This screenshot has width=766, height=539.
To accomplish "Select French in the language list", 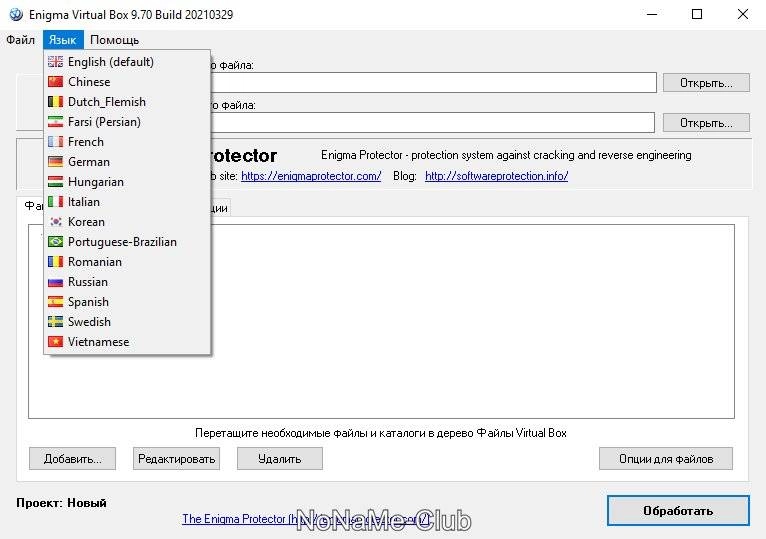I will pos(127,142).
